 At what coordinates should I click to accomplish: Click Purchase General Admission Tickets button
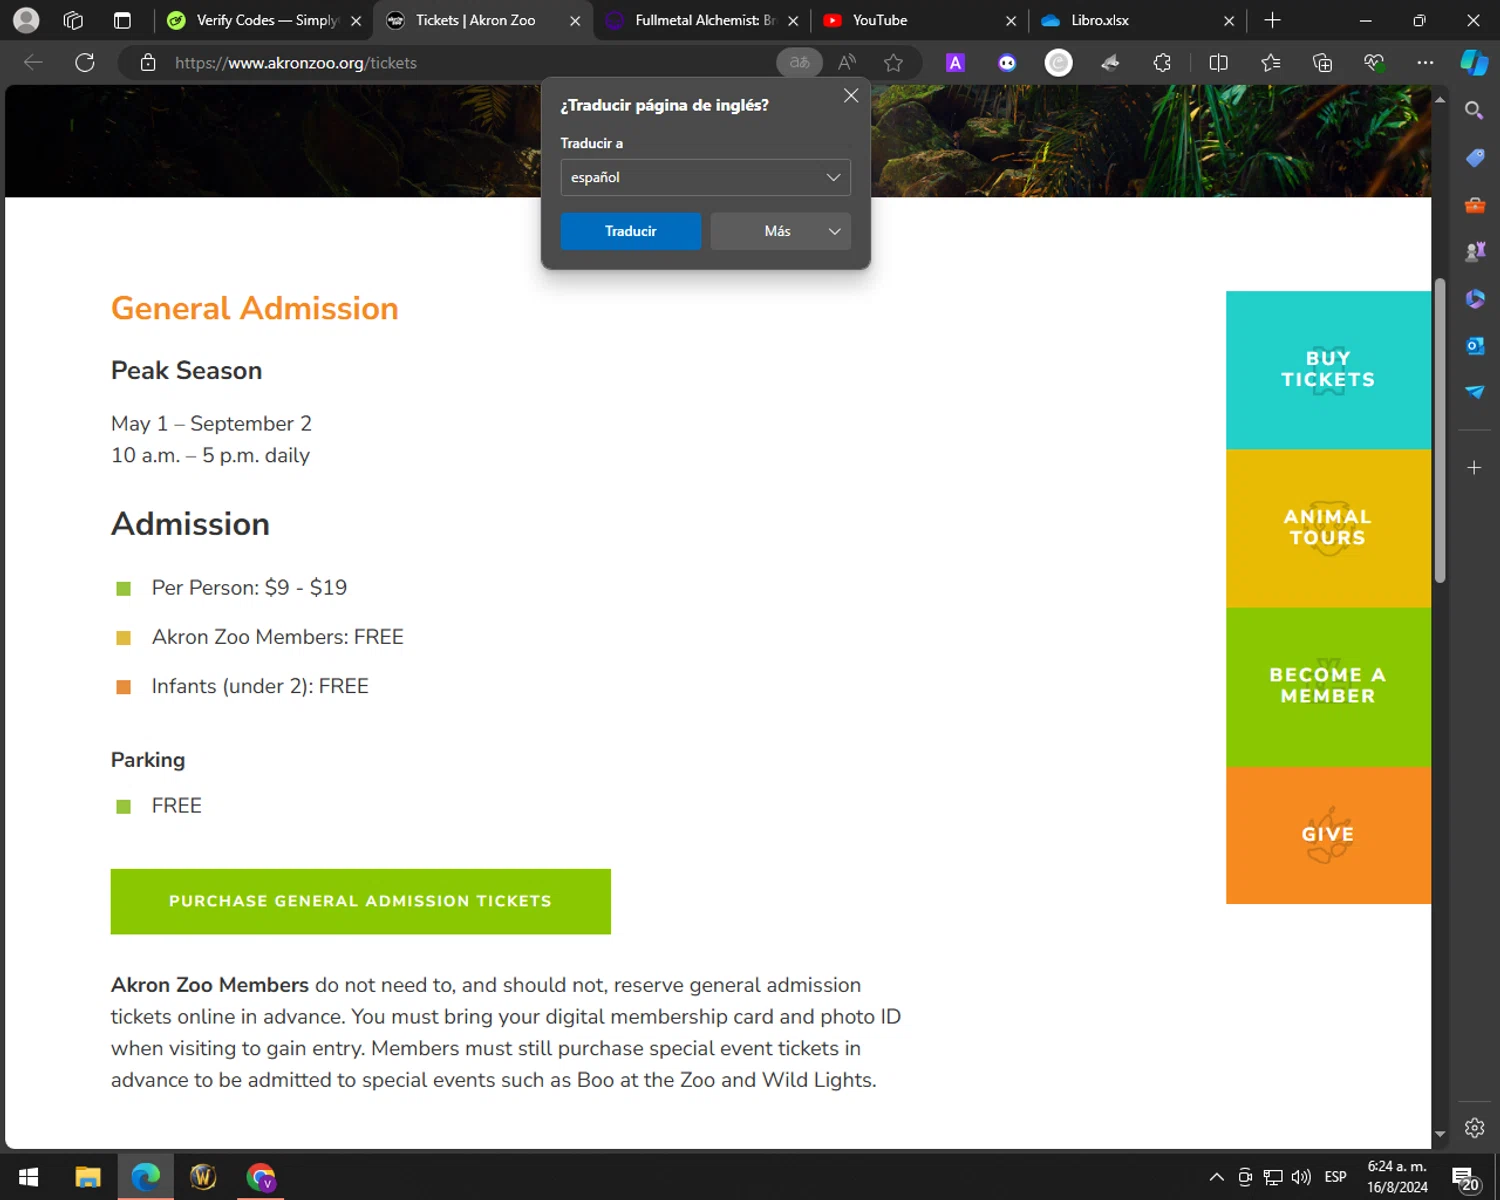[360, 901]
